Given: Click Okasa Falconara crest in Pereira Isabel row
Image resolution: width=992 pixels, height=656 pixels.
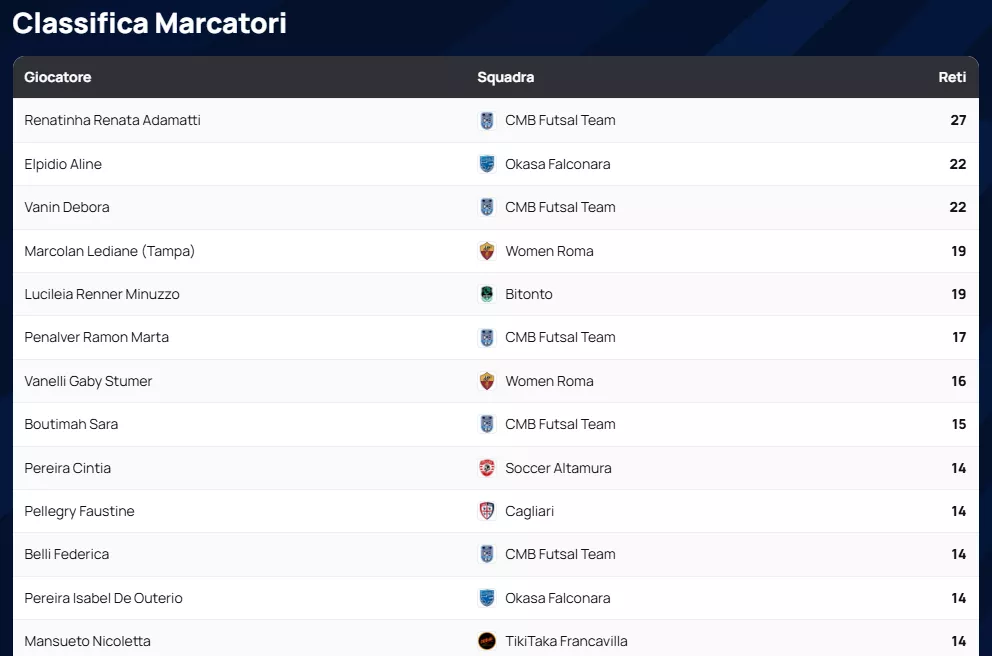Looking at the screenshot, I should click(x=487, y=598).
